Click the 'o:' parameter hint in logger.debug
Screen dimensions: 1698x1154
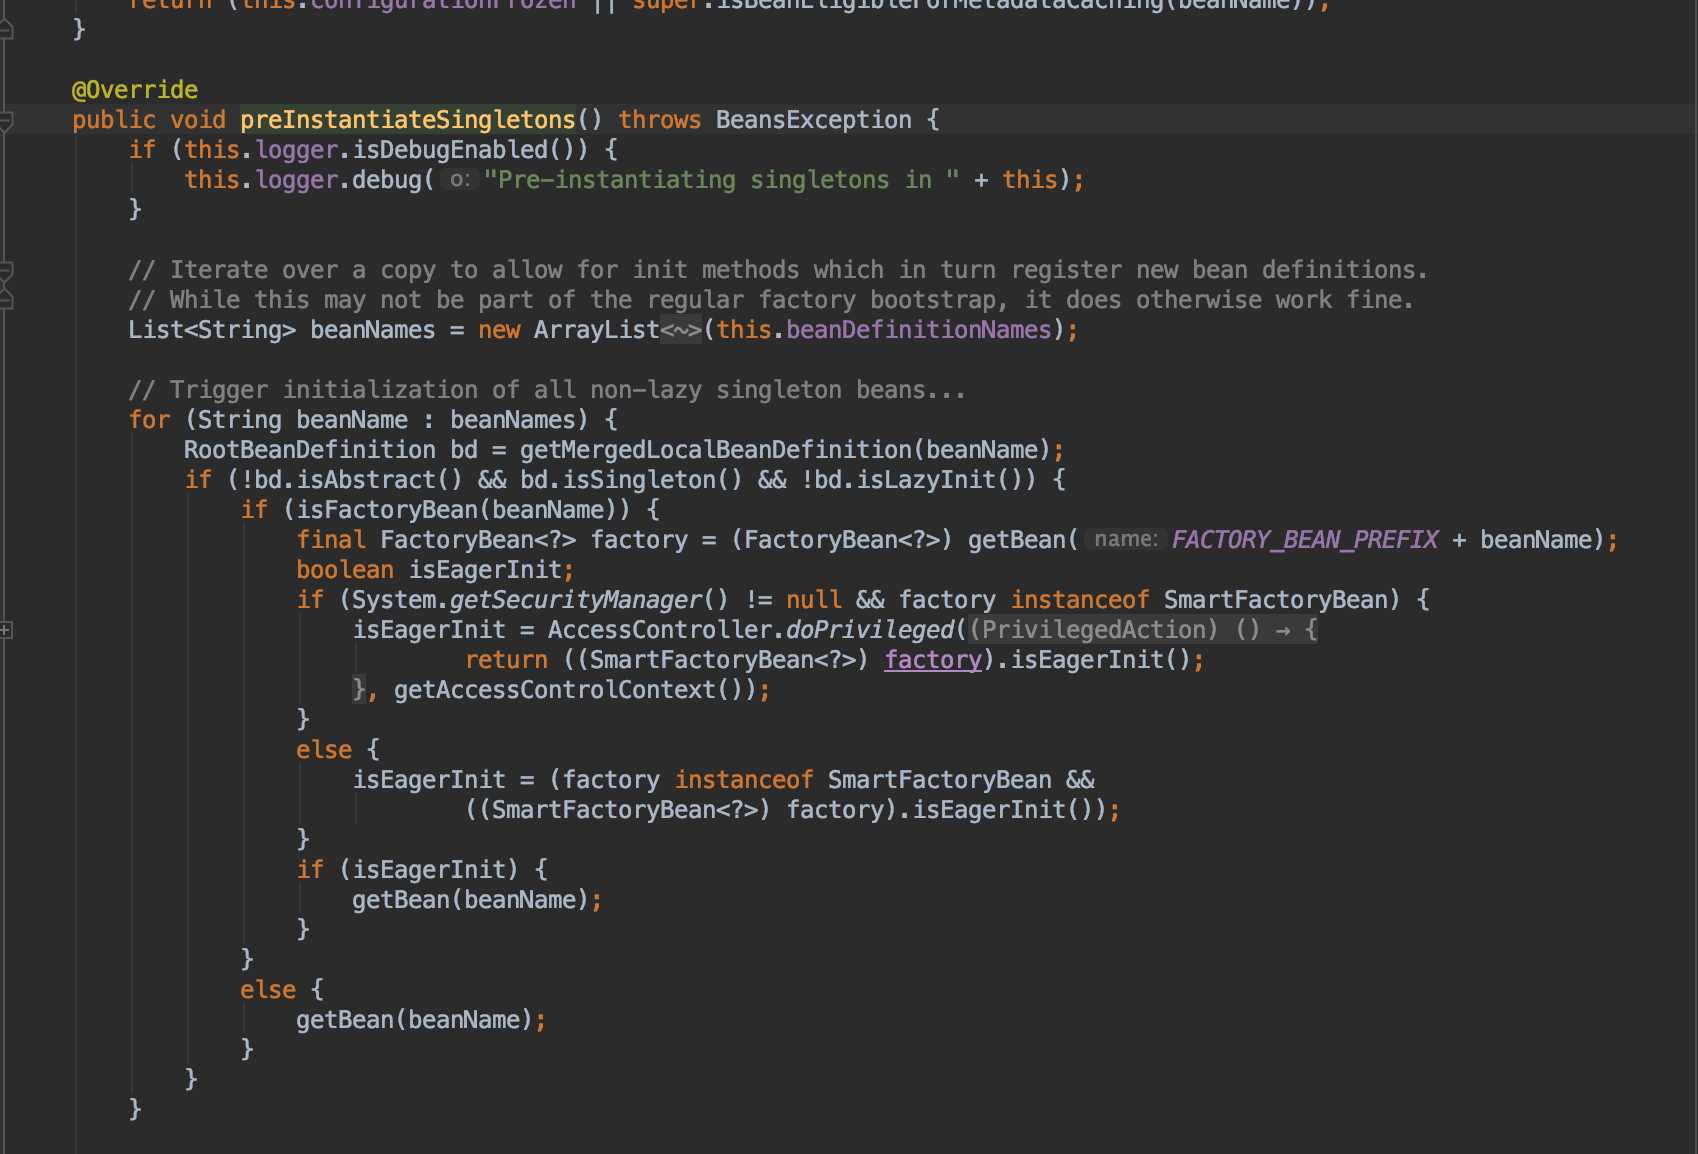(x=459, y=180)
